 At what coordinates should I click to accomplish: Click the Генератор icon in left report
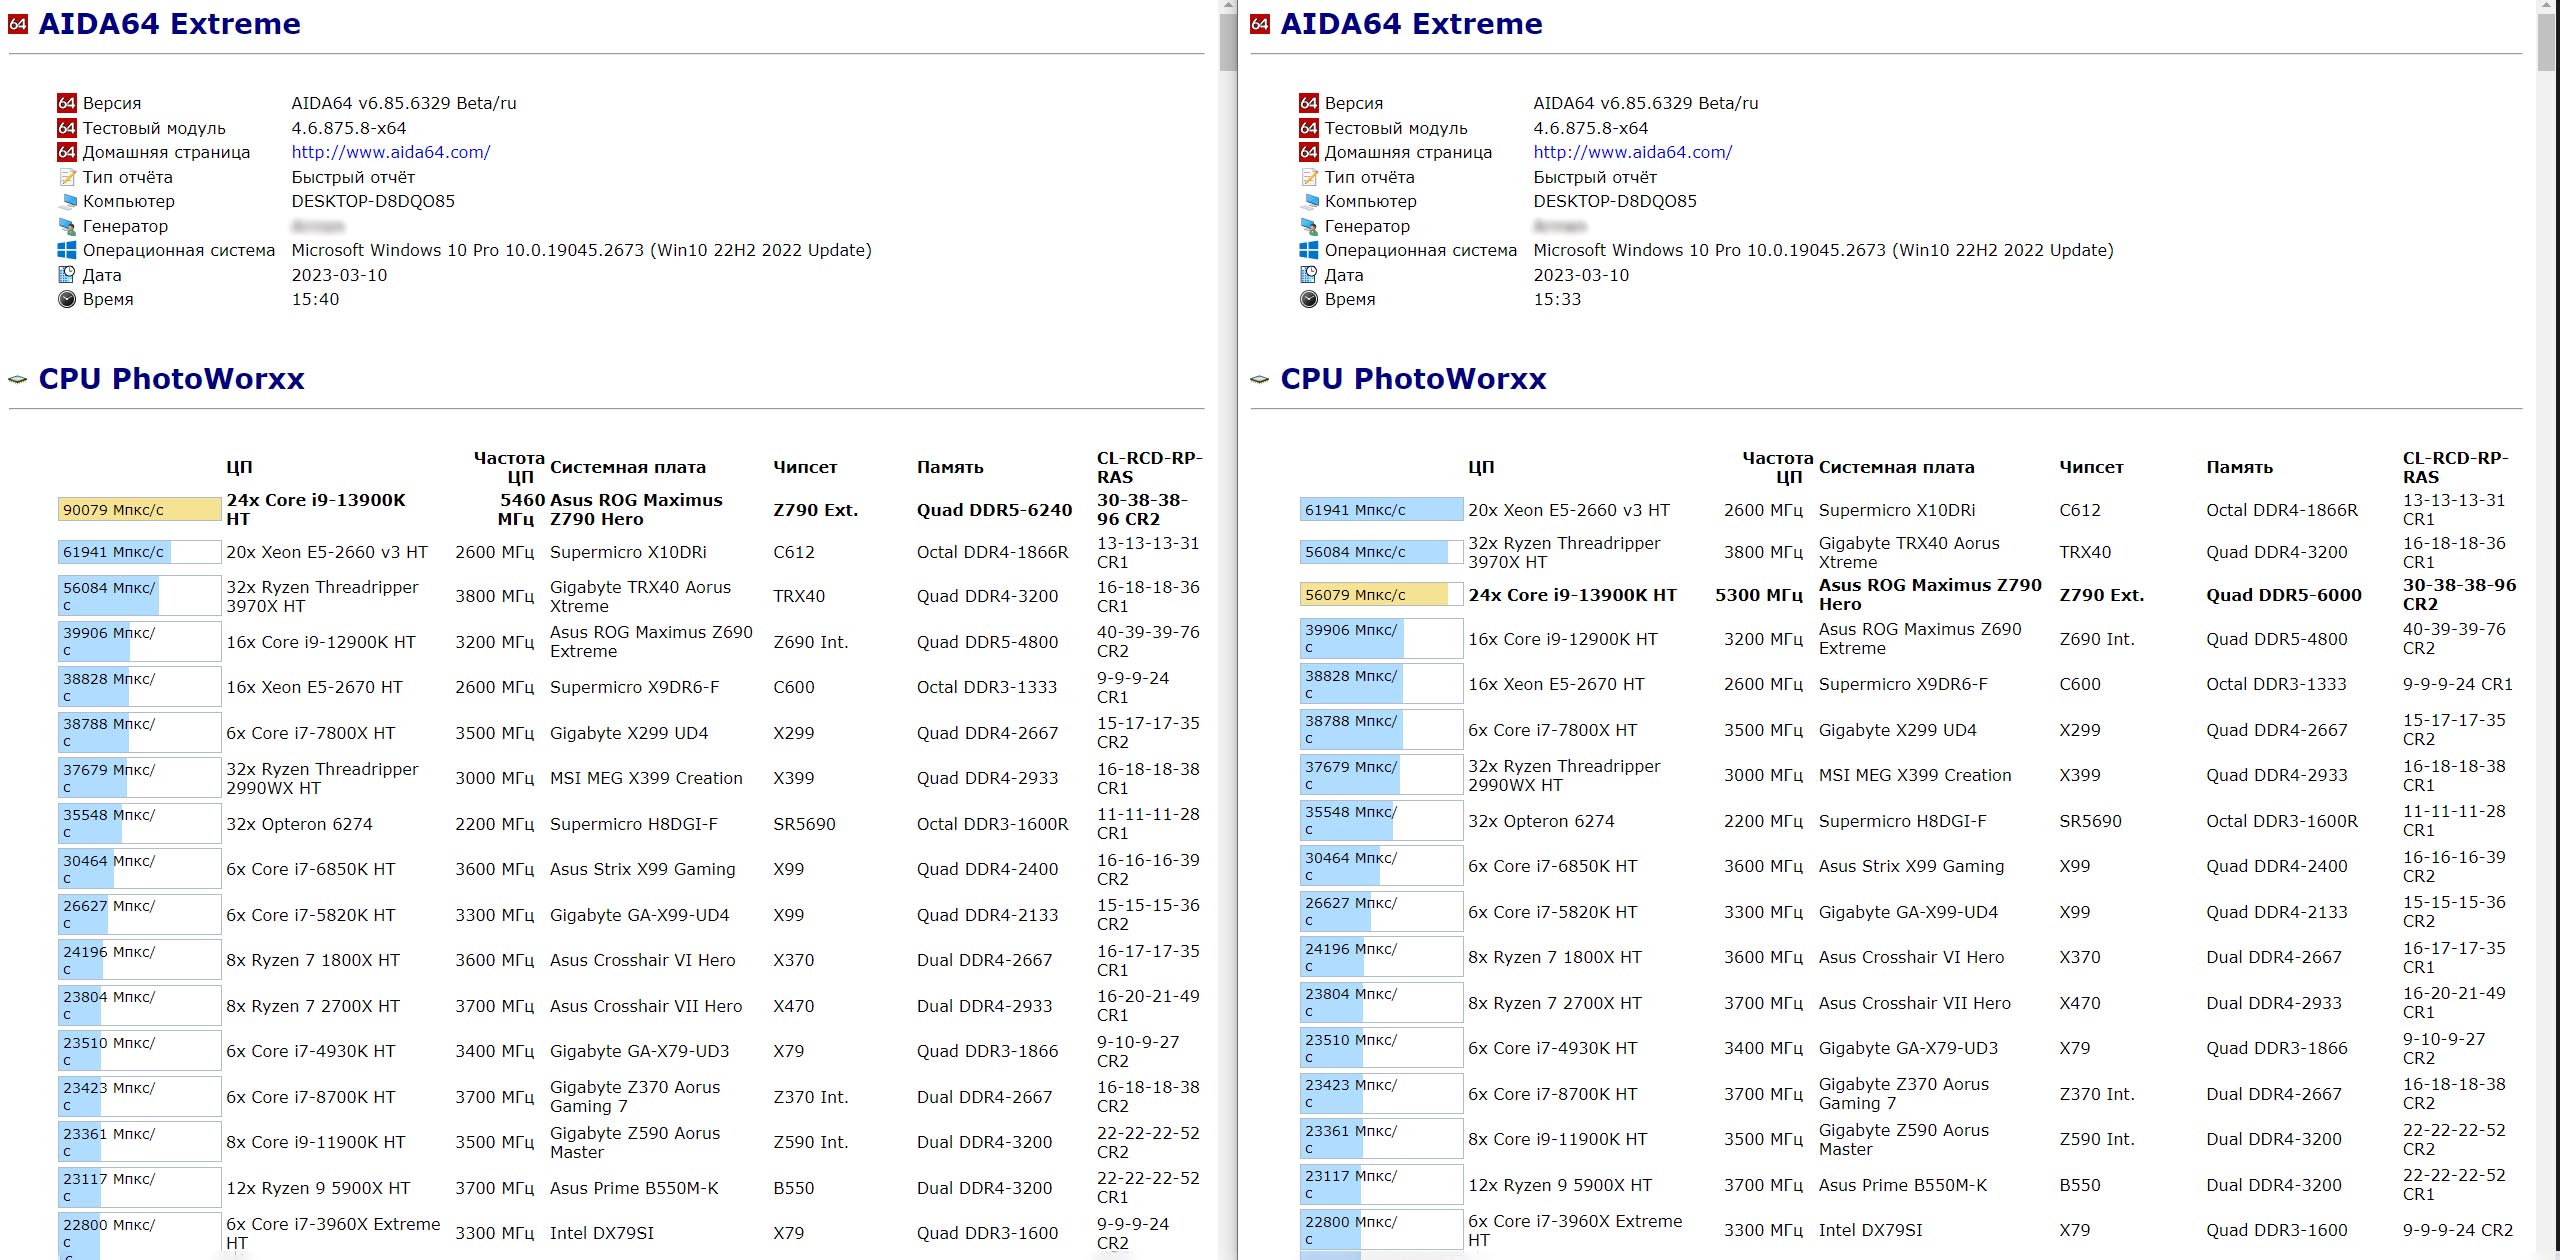coord(67,226)
